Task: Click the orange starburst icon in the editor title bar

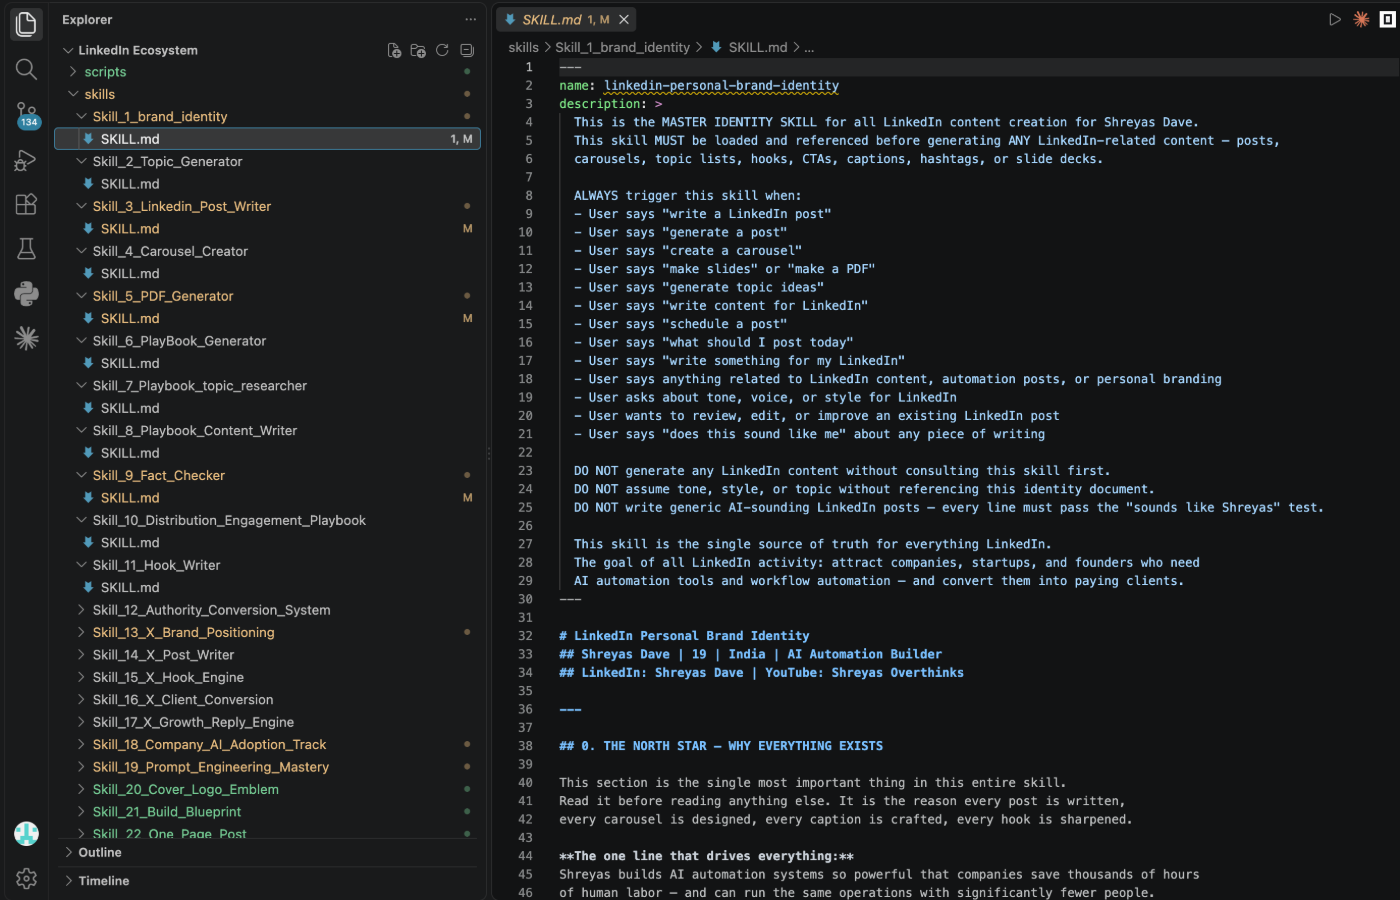Action: tap(1361, 19)
